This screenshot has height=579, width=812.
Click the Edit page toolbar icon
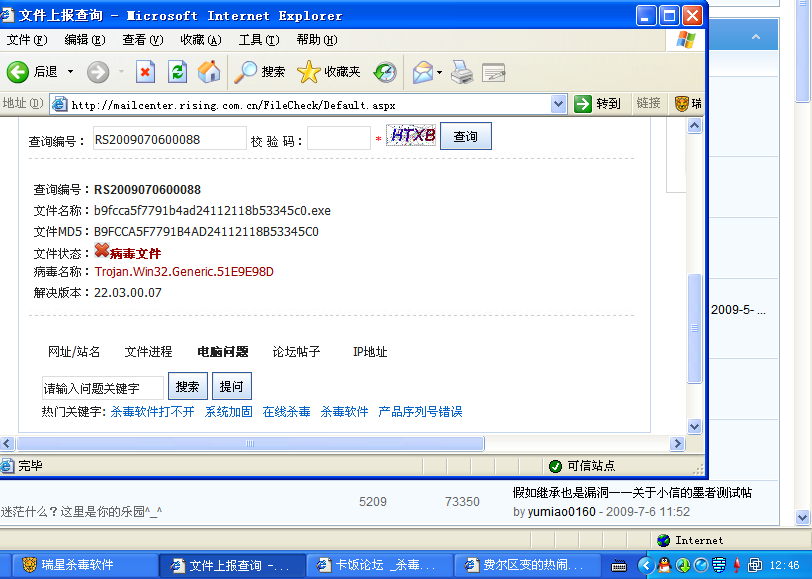click(x=494, y=73)
